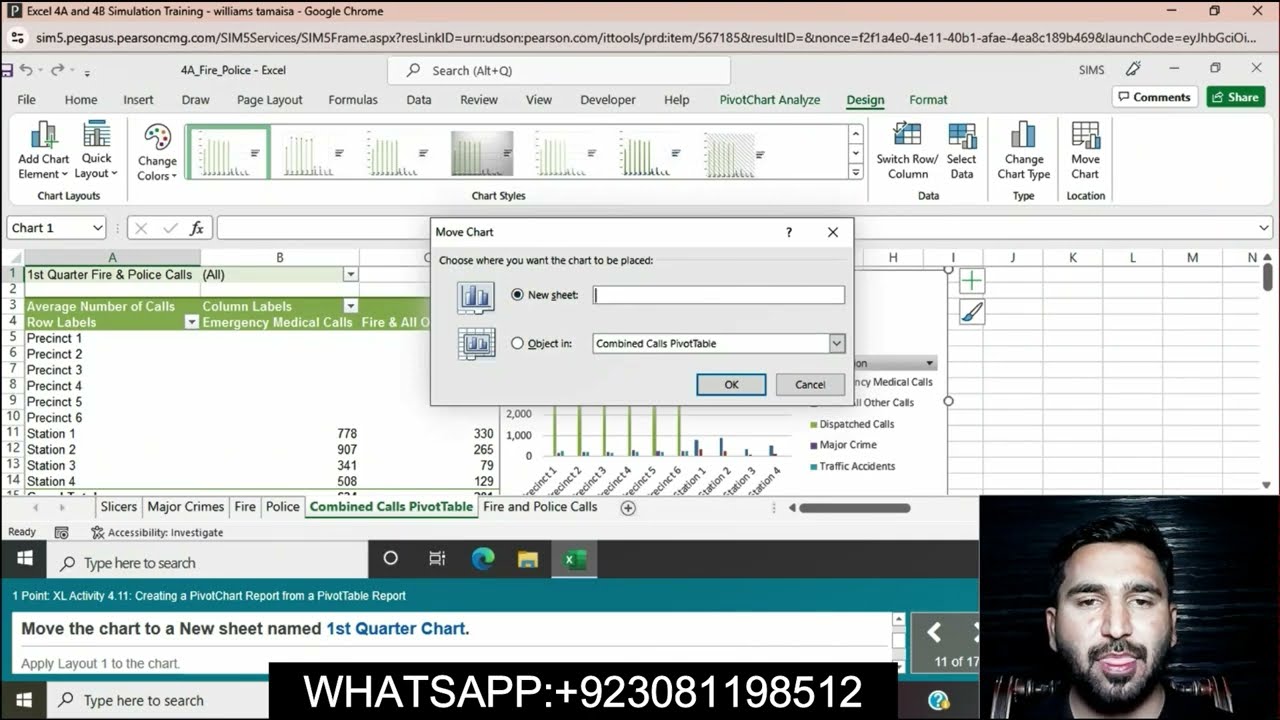Expand the formula bar

(x=1264, y=228)
